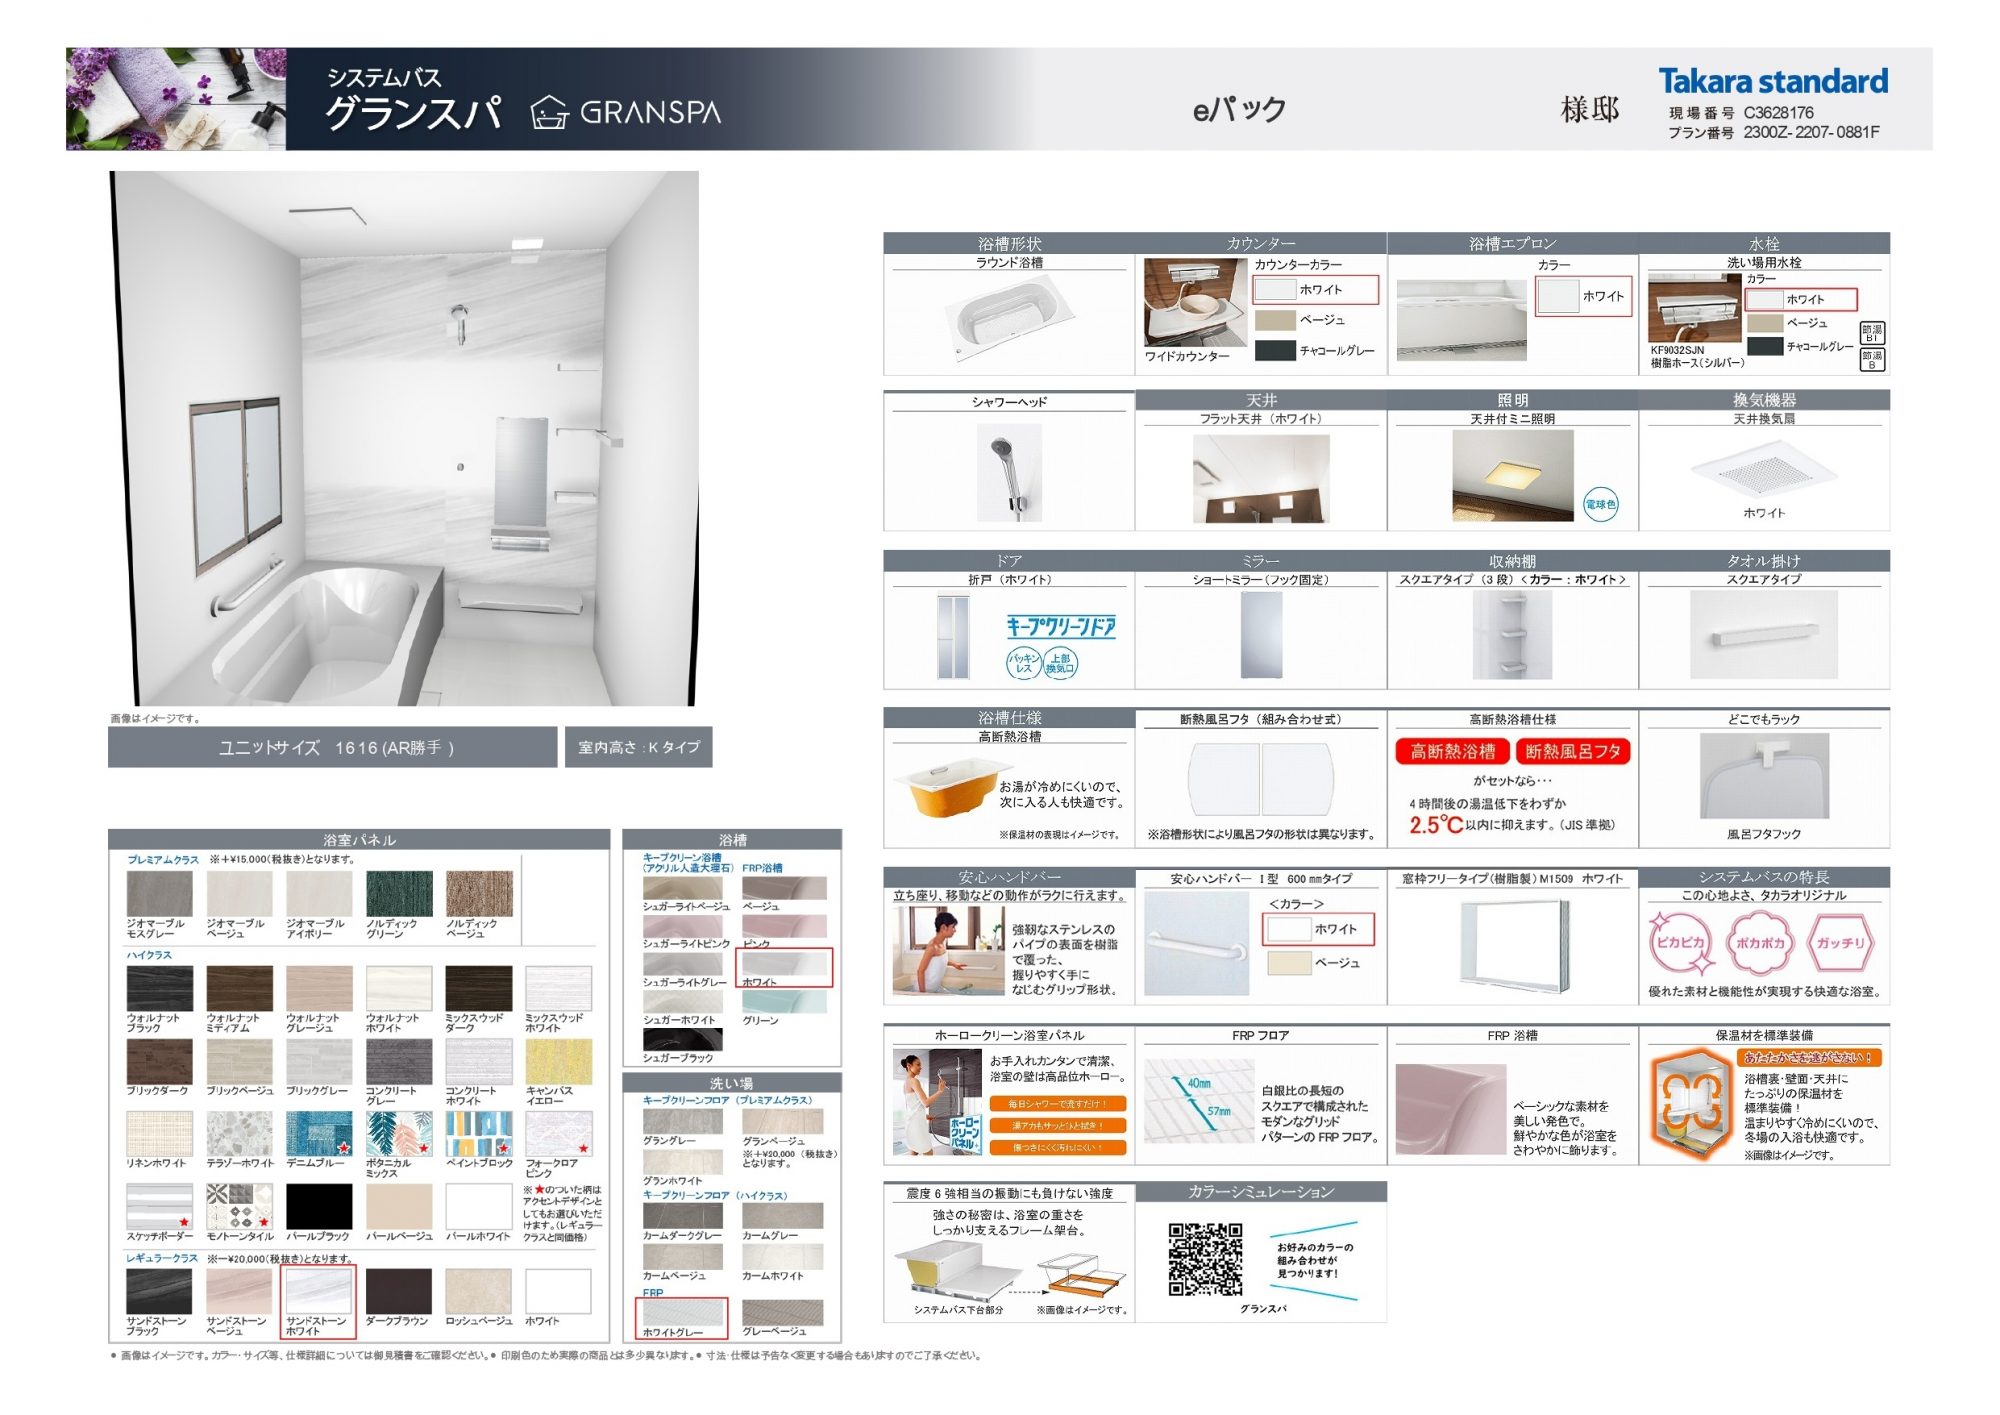The image size is (2000, 1415).
Task: Select the パールブラック panel swatch
Action: [319, 1207]
